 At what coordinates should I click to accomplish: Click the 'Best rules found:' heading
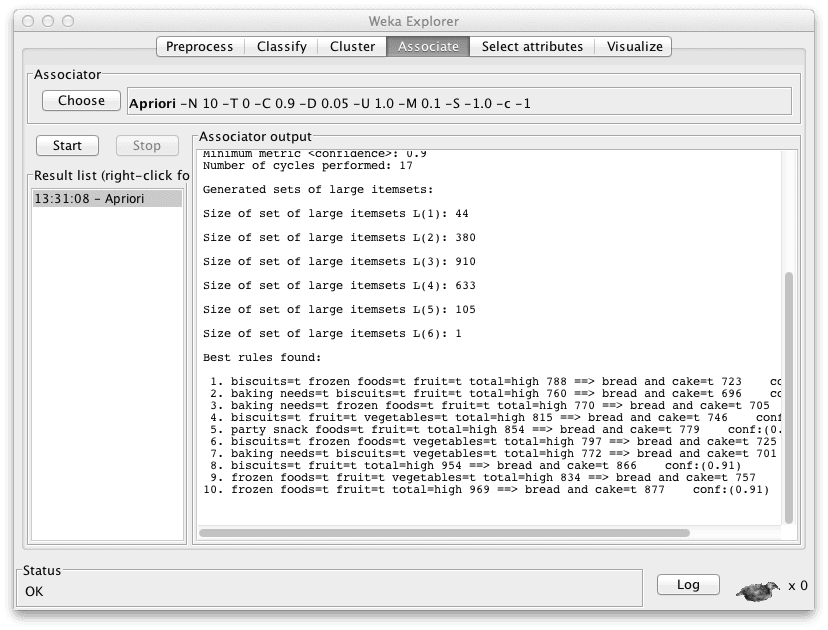pyautogui.click(x=262, y=358)
